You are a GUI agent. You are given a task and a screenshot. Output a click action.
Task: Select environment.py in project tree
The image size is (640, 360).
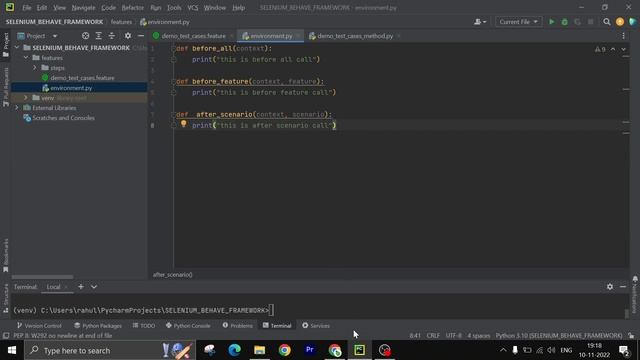pyautogui.click(x=71, y=88)
